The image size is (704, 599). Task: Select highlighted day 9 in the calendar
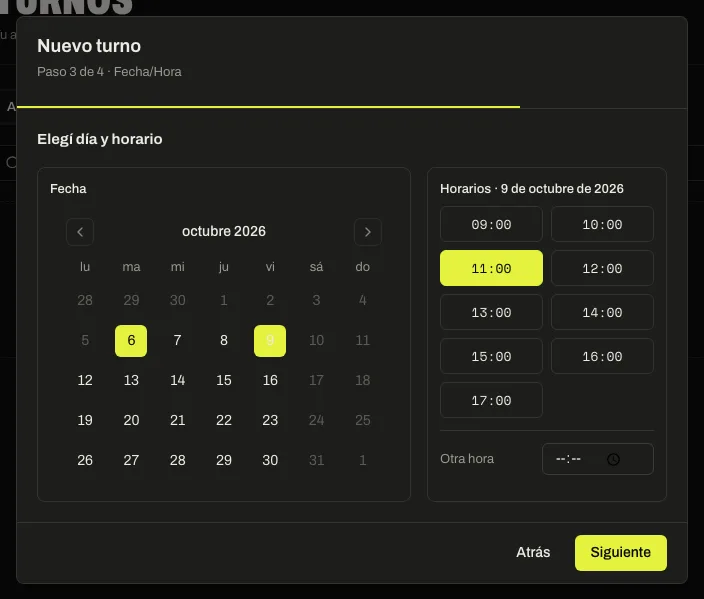pyautogui.click(x=270, y=340)
